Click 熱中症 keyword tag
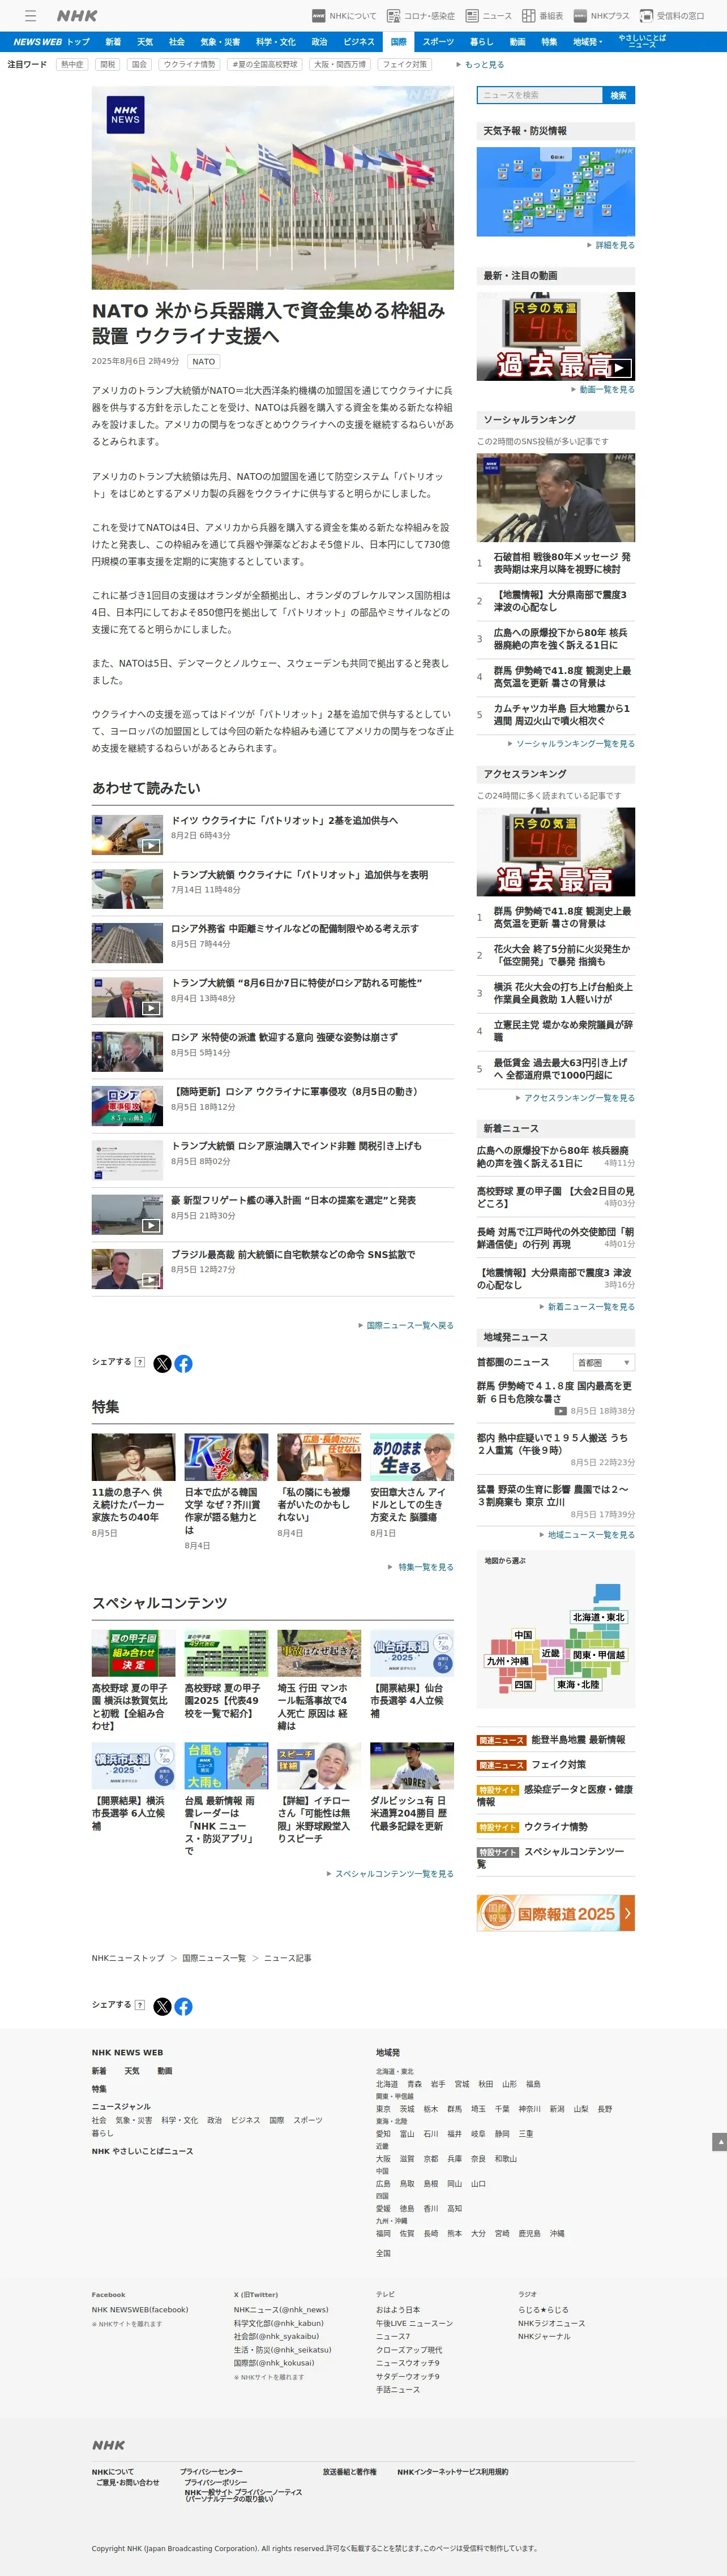Screen dimensions: 727x2576 click(x=72, y=64)
